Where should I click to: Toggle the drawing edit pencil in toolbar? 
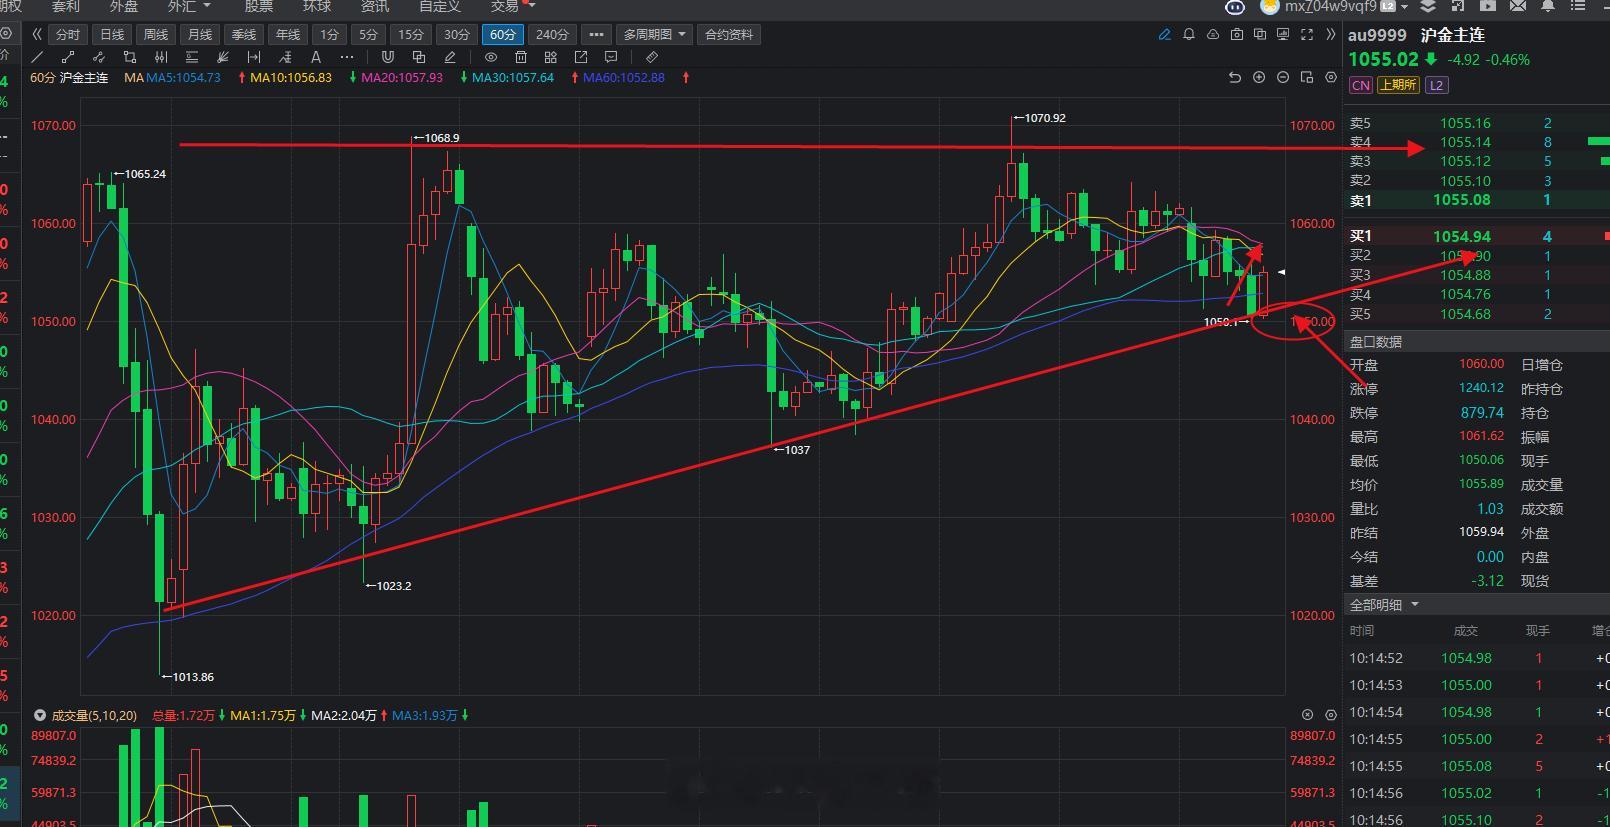pyautogui.click(x=450, y=57)
